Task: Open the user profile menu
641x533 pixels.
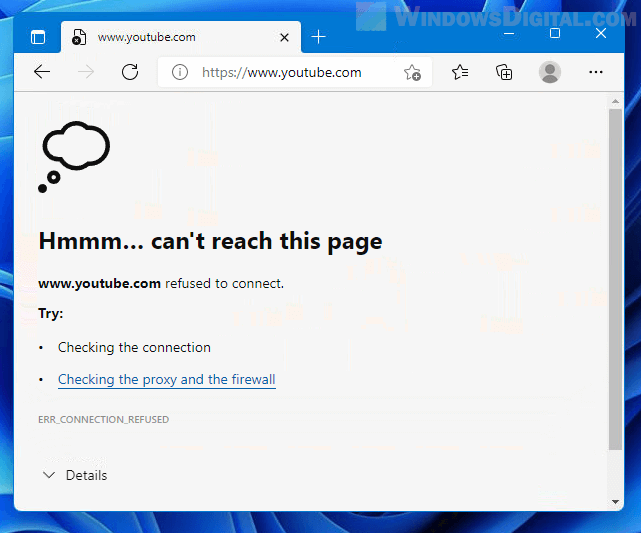Action: pos(550,72)
